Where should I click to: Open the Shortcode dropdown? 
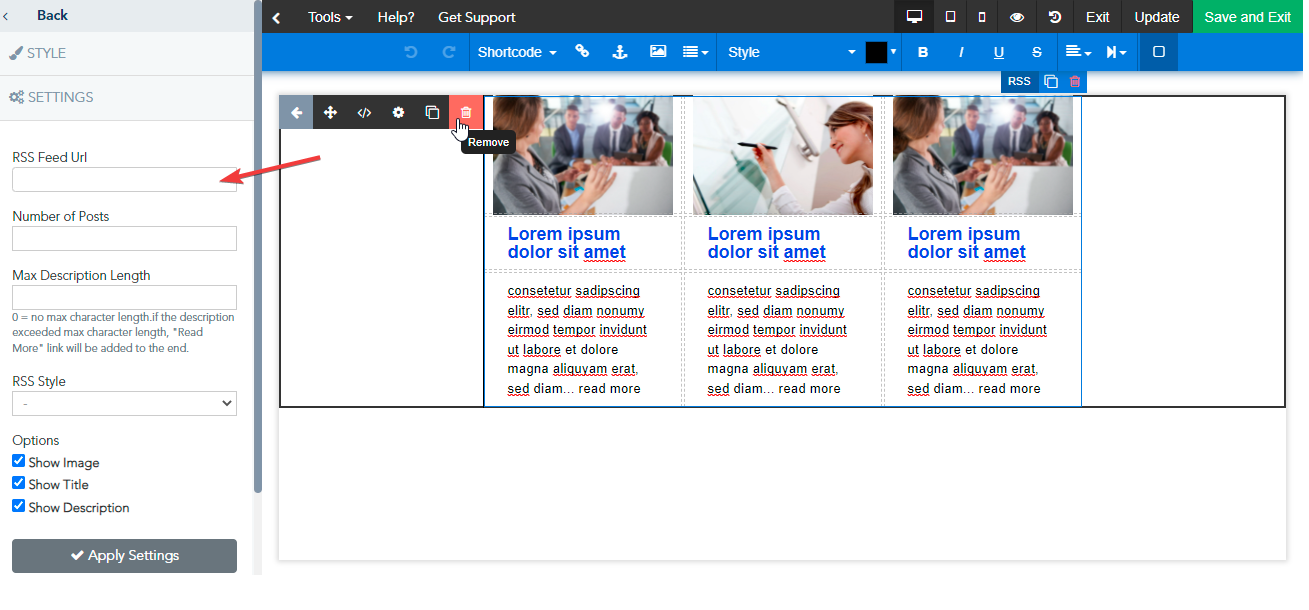coord(517,52)
